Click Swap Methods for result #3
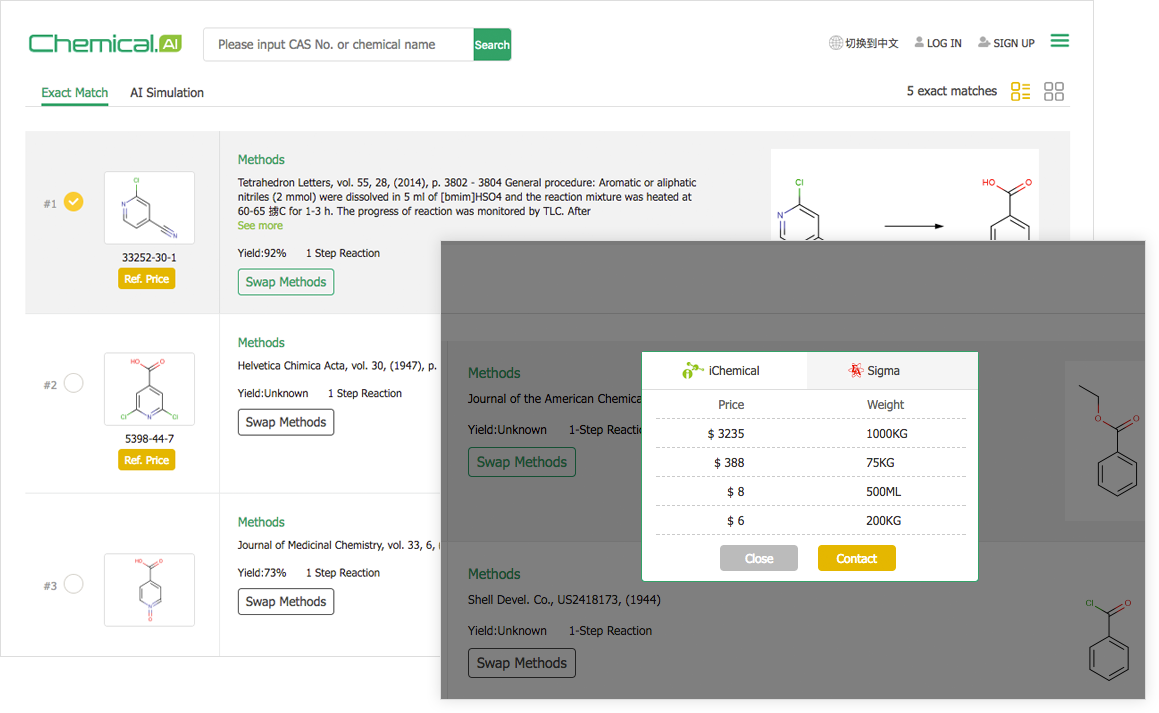Image resolution: width=1159 pixels, height=713 pixels. tap(286, 601)
